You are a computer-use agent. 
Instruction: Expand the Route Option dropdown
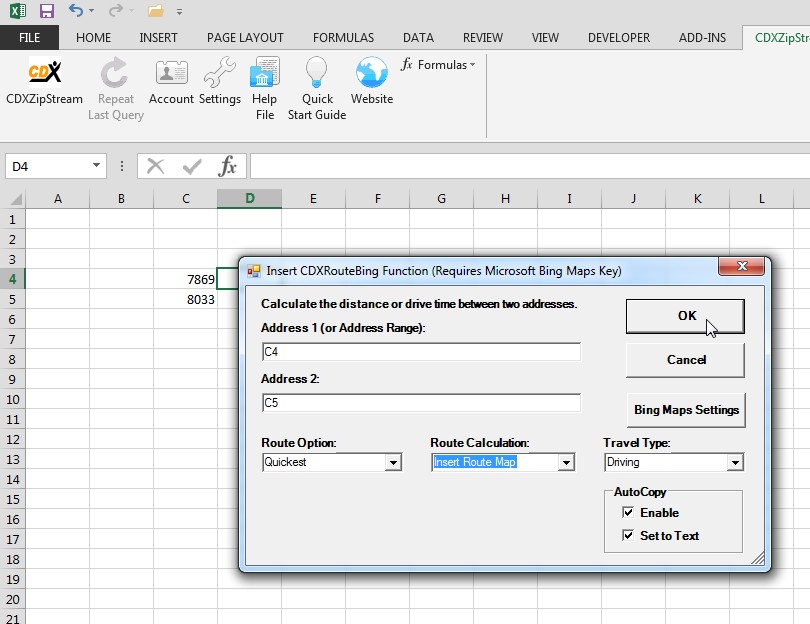pyautogui.click(x=393, y=462)
